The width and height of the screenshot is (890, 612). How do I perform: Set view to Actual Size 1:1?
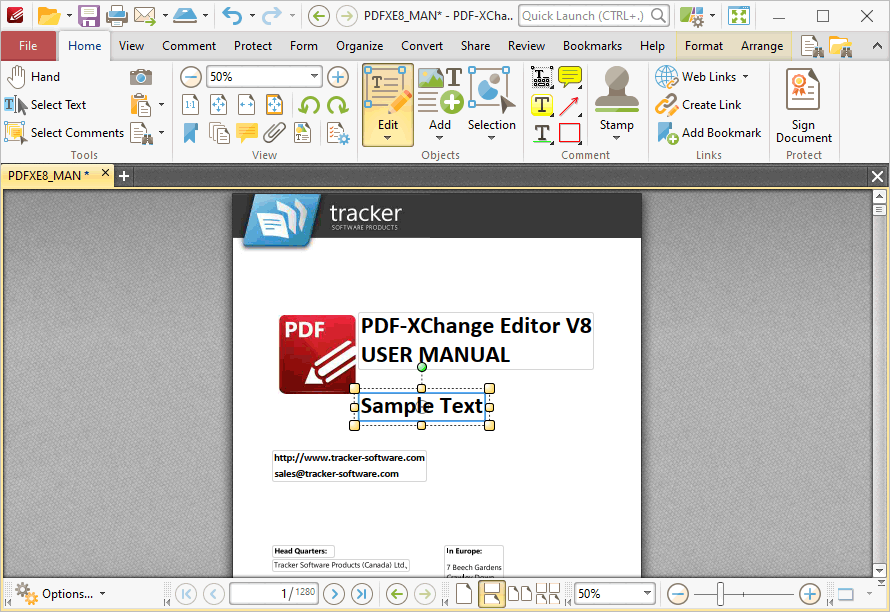point(191,105)
